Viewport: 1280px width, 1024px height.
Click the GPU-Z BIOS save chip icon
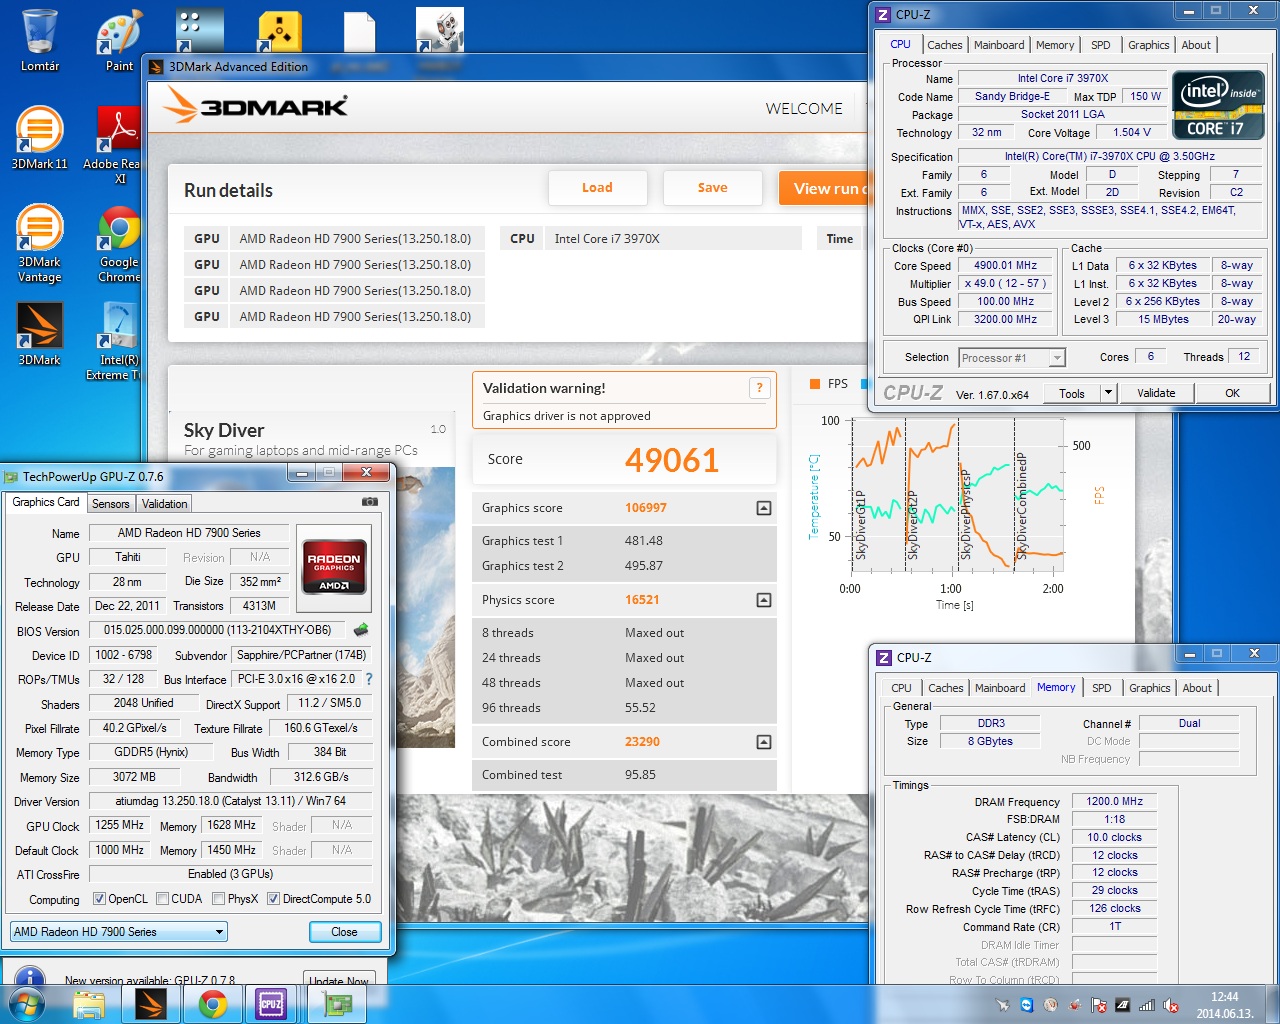pos(361,630)
